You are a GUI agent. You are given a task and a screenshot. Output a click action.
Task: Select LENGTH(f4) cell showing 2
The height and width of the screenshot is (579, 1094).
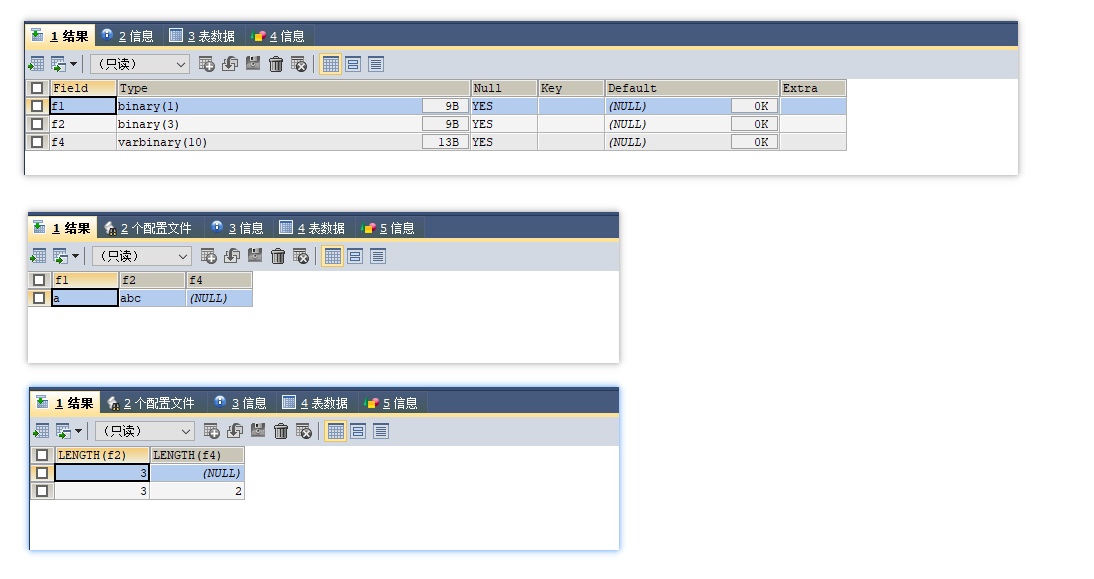[197, 491]
